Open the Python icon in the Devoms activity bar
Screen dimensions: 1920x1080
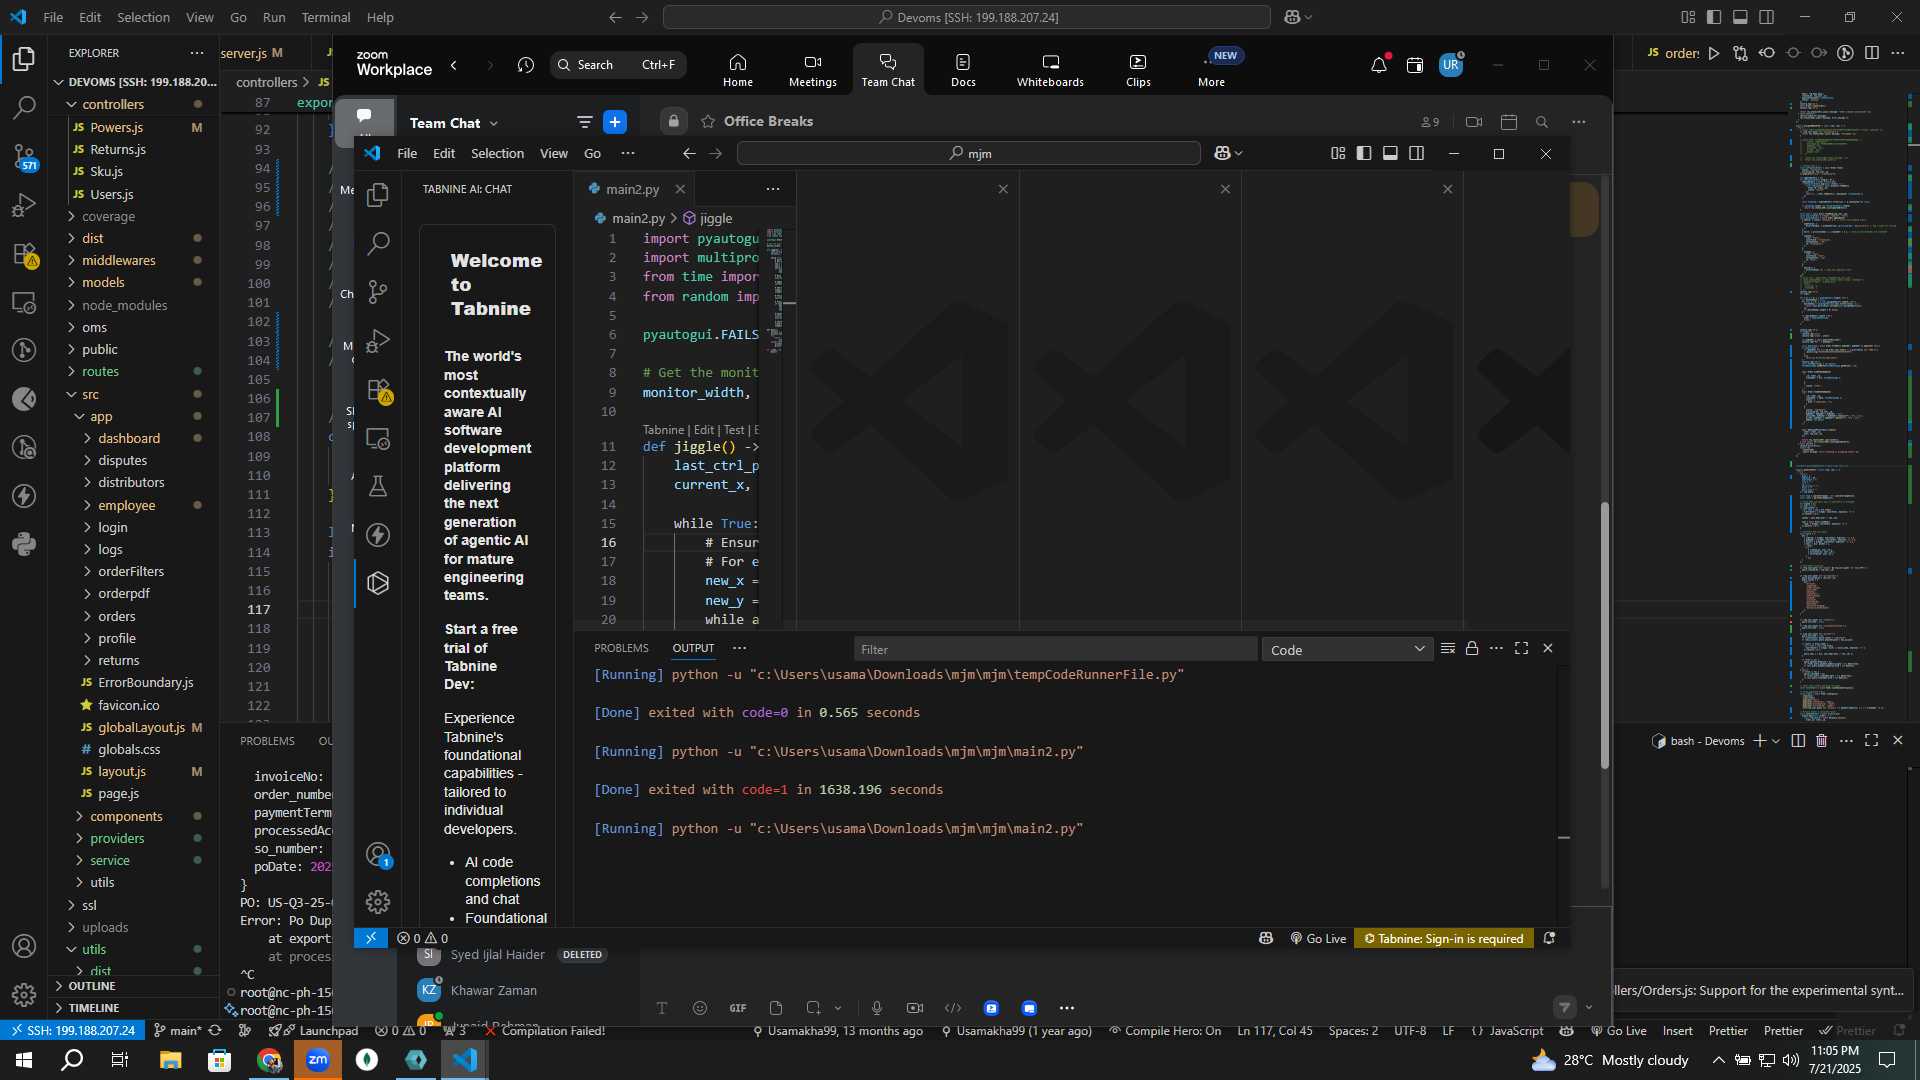tap(24, 545)
